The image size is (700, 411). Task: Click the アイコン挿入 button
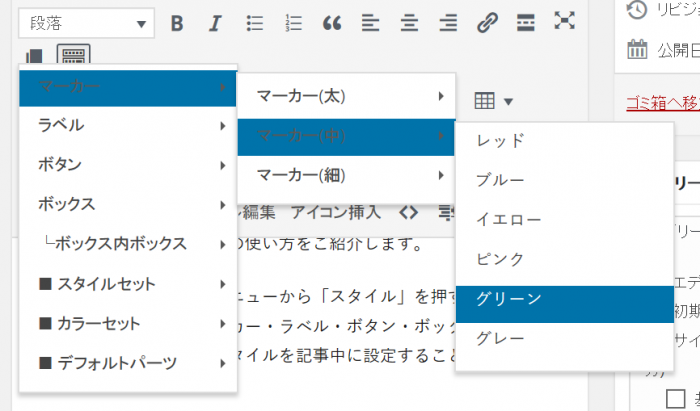click(x=335, y=211)
